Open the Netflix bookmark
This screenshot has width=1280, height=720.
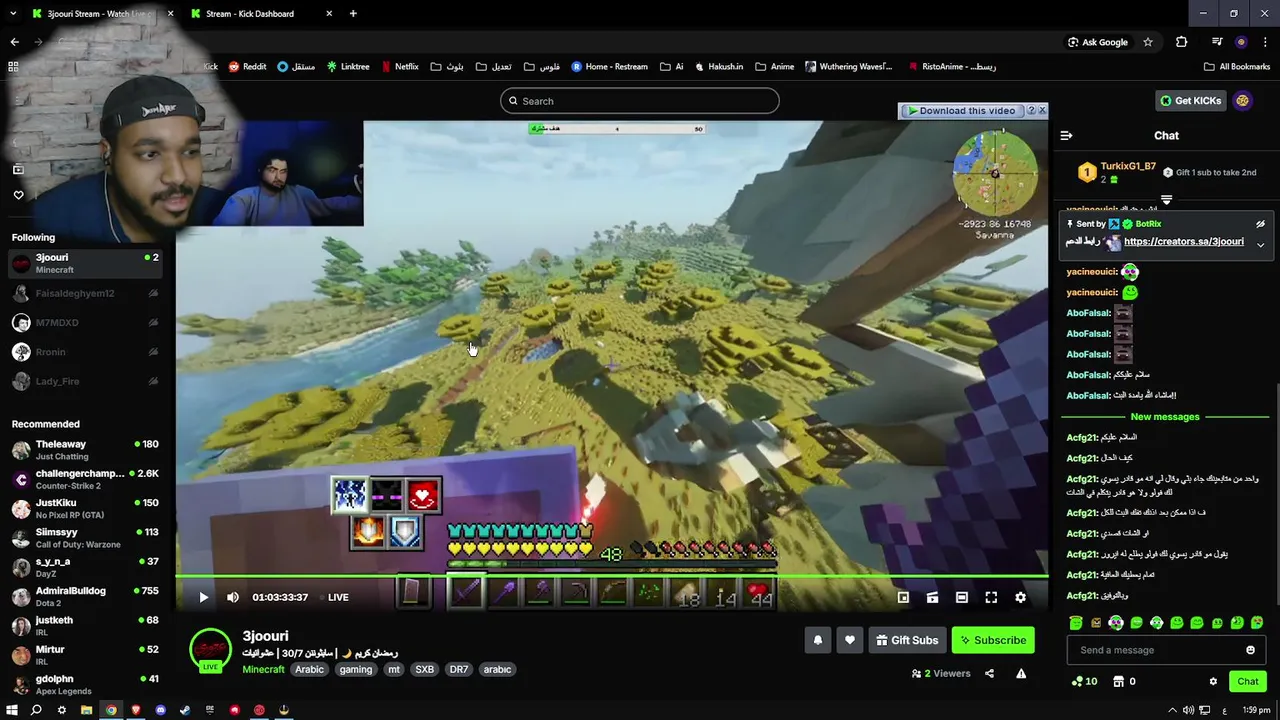click(398, 67)
